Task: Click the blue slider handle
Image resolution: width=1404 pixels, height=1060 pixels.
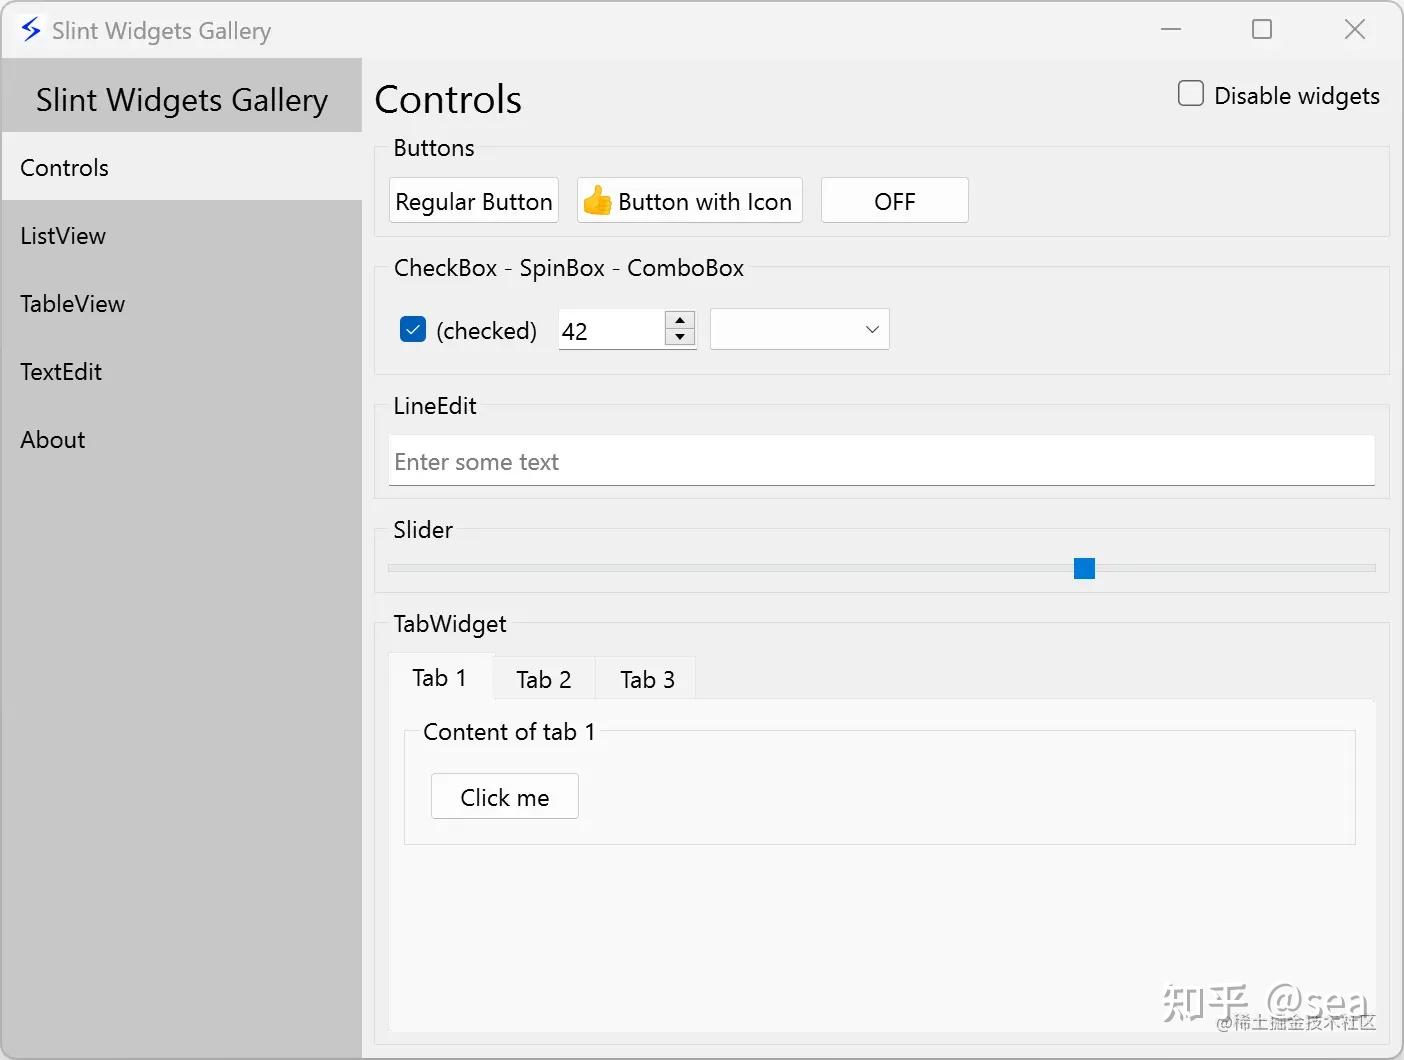Action: click(1084, 569)
